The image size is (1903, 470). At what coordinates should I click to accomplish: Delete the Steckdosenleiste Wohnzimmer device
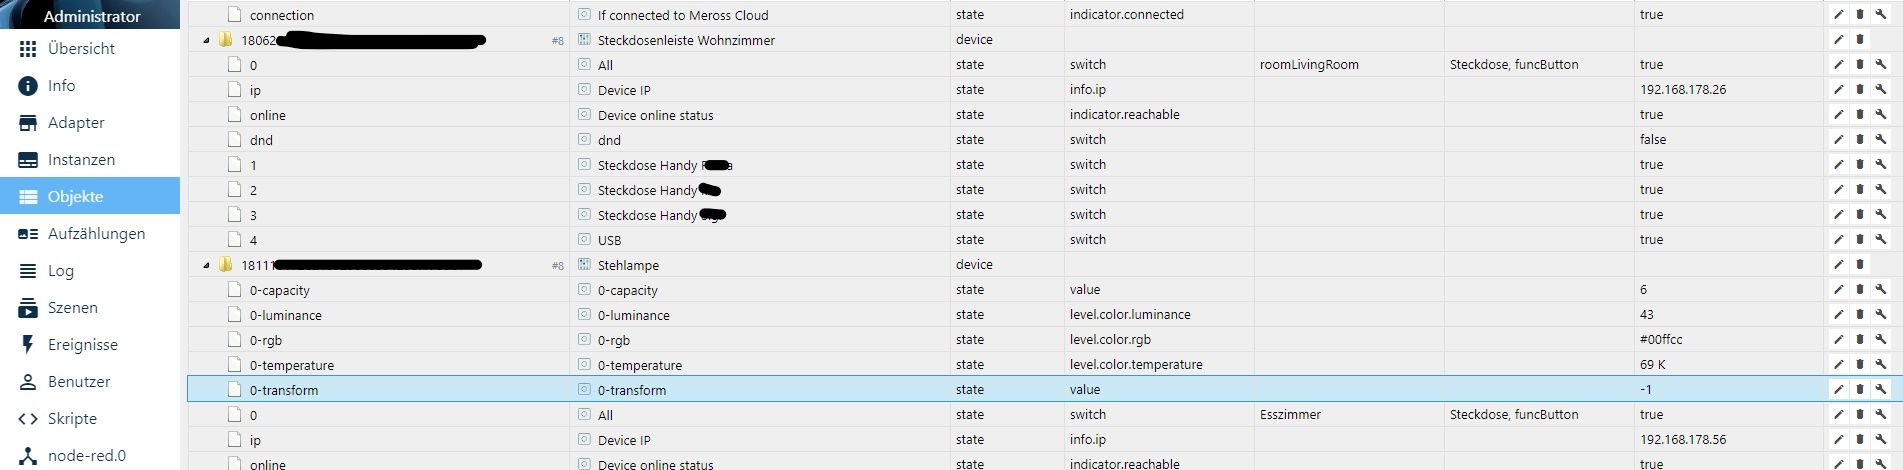[1860, 40]
